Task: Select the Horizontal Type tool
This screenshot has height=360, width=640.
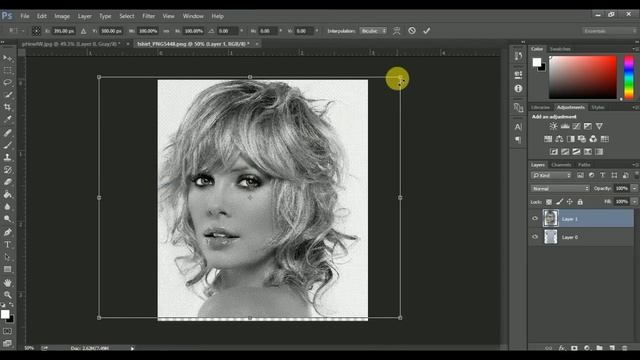Action: pyautogui.click(x=7, y=244)
